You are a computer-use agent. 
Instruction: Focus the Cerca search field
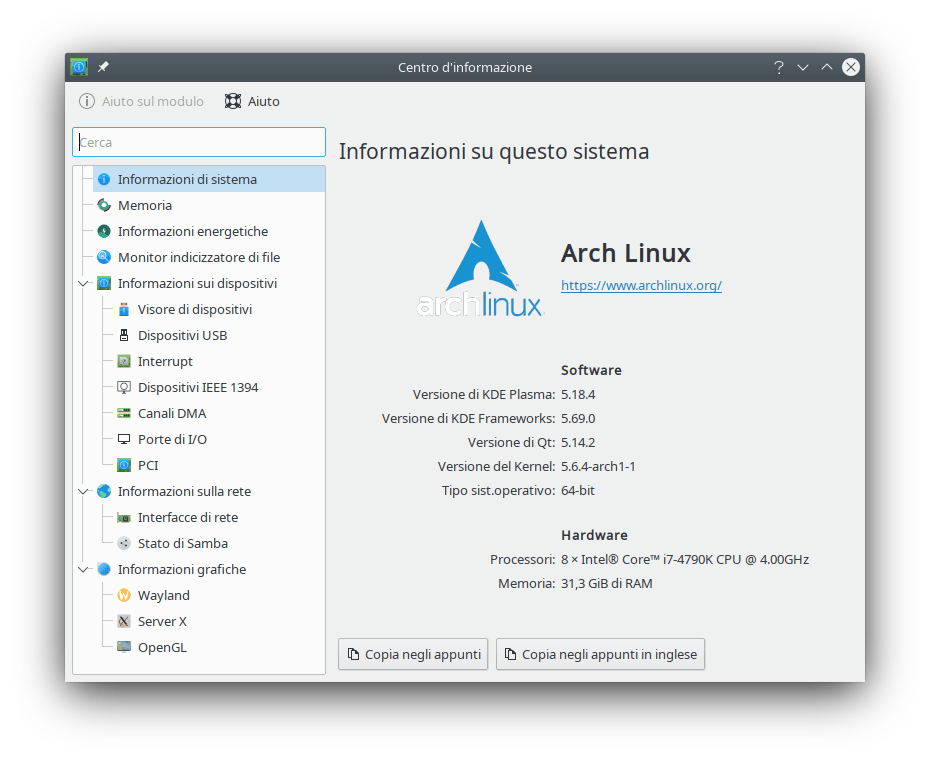pyautogui.click(x=199, y=142)
